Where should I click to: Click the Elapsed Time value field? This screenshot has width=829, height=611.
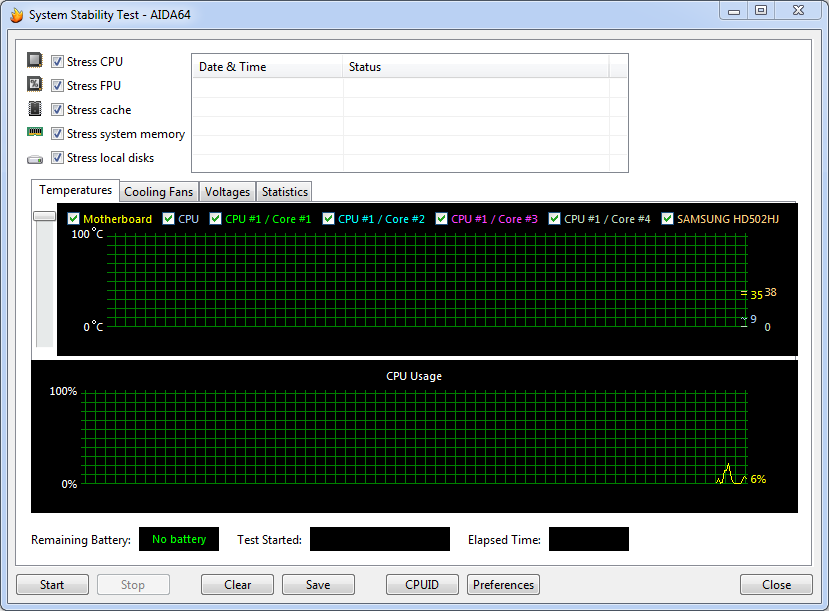coord(589,539)
